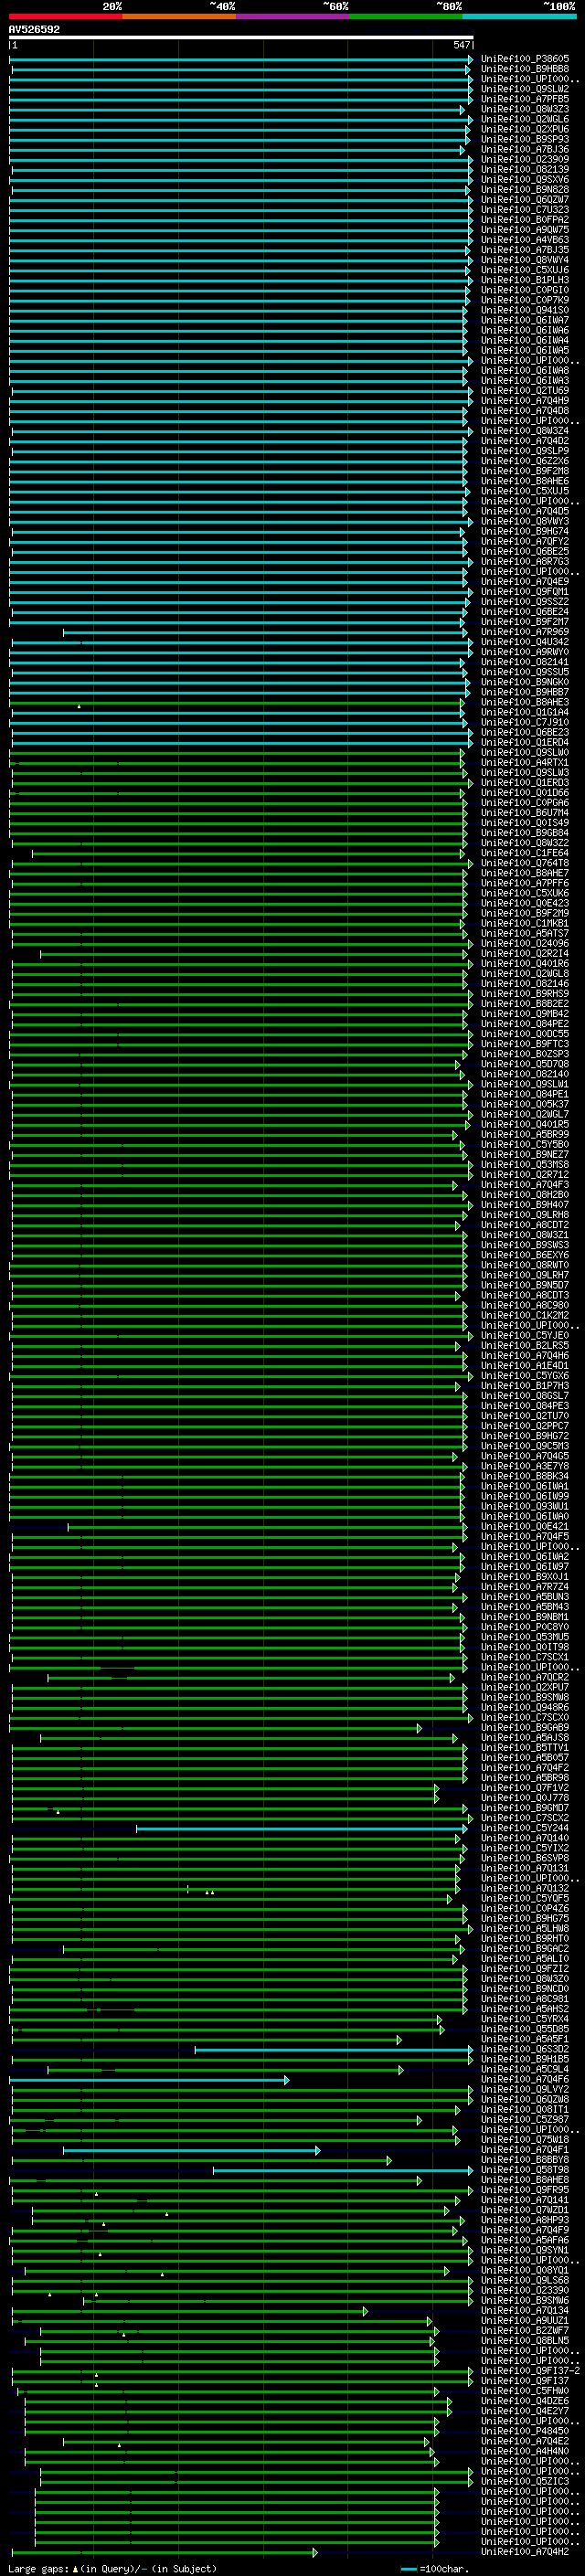The height and width of the screenshot is (2576, 585).
Task: Open the UniRef100_Q2XPU6 hit
Action: click(525, 129)
